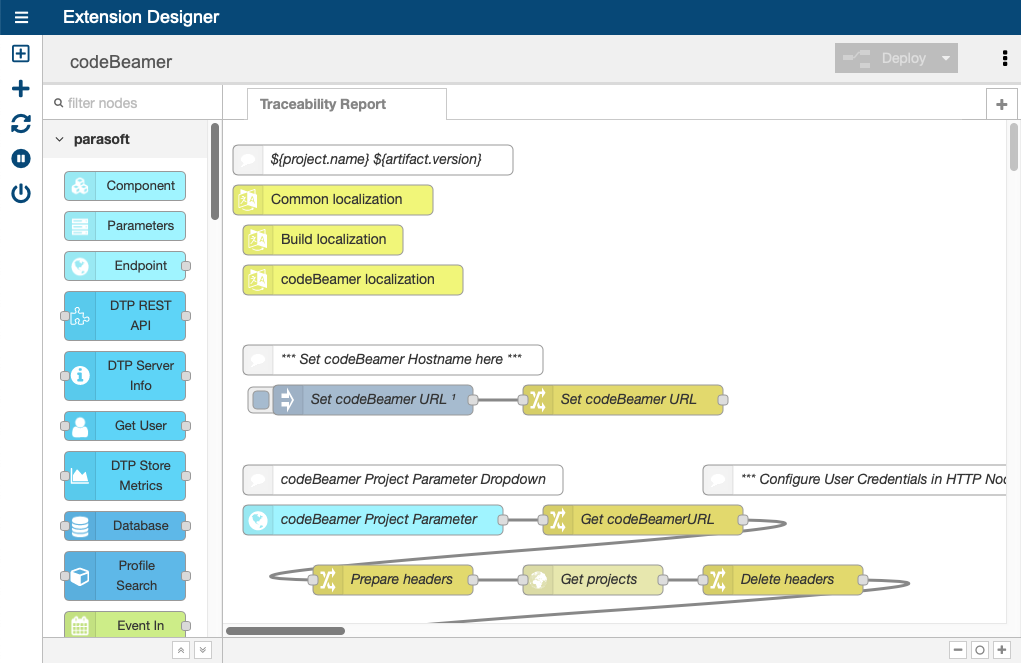Screen dimensions: 1021x663
Task: Trigger the Set codeBeamer URL inject button
Action: (260, 400)
